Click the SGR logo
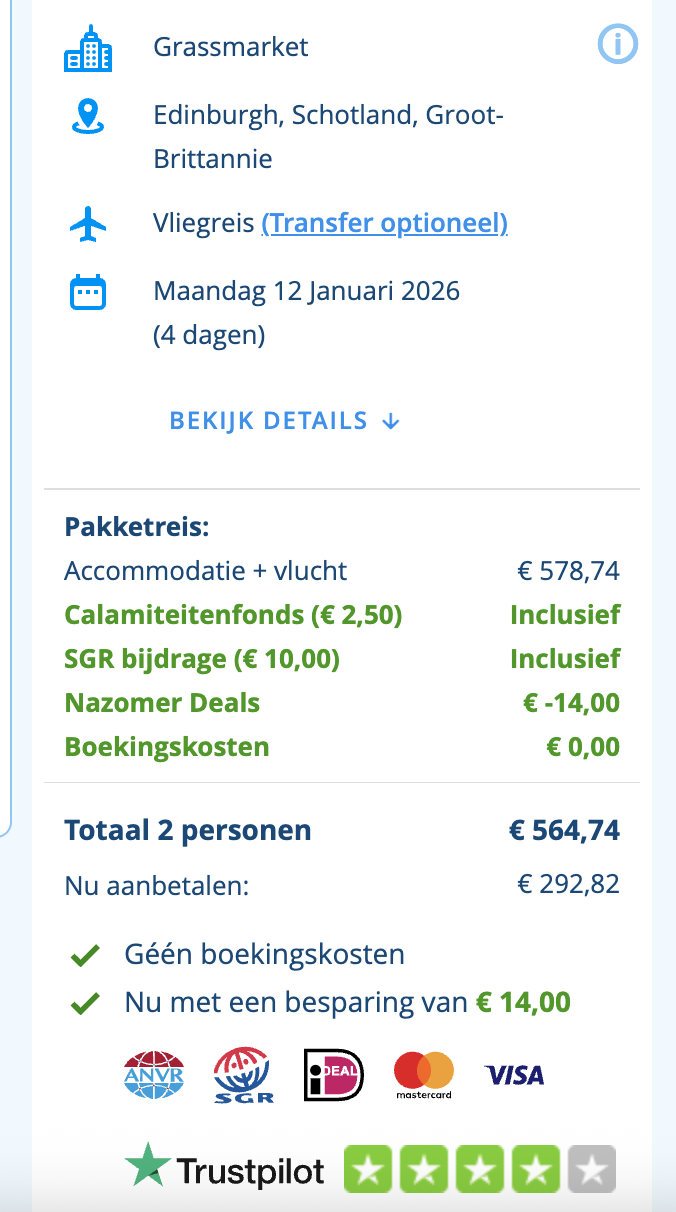Viewport: 676px width, 1212px height. coord(241,1076)
